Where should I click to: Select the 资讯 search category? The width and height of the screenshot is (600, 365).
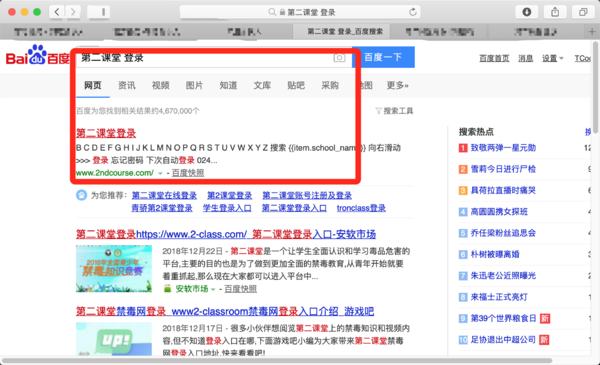(x=127, y=85)
